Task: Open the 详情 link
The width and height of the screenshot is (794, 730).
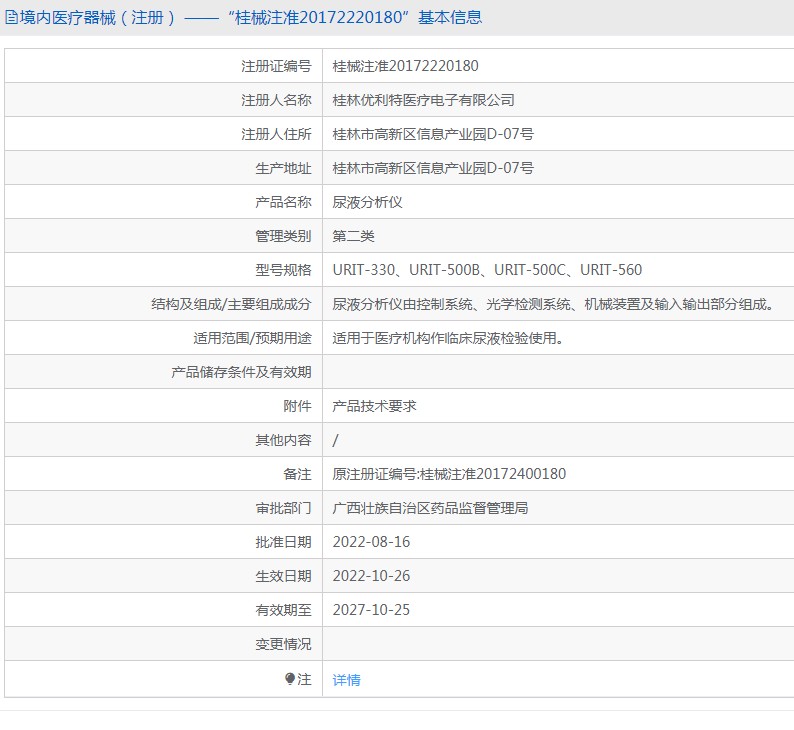Action: coord(346,680)
